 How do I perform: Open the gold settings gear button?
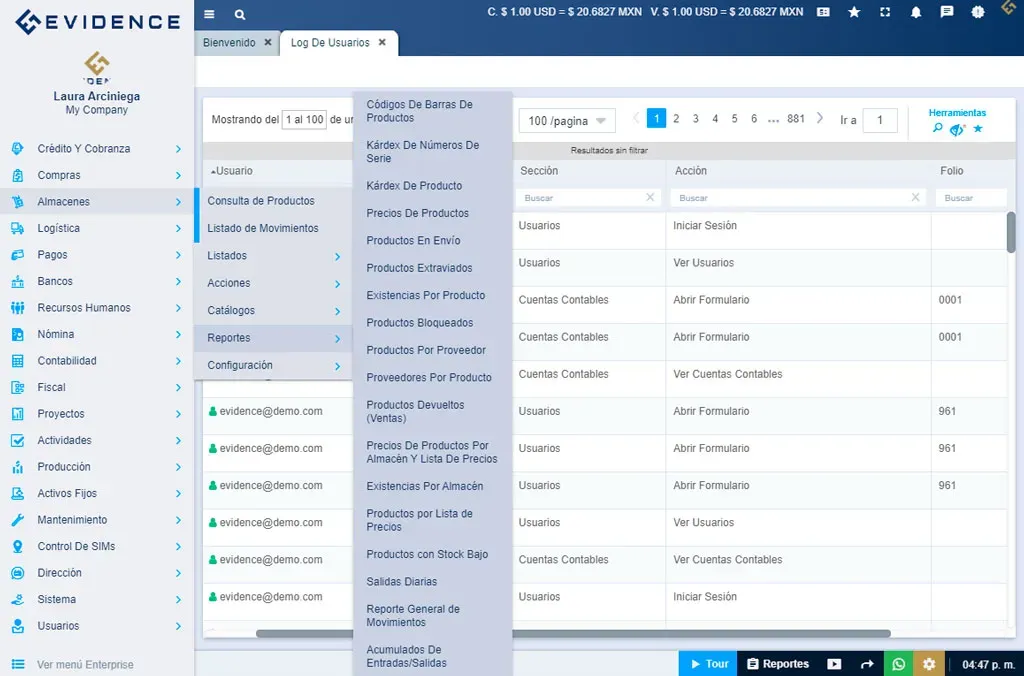929,664
